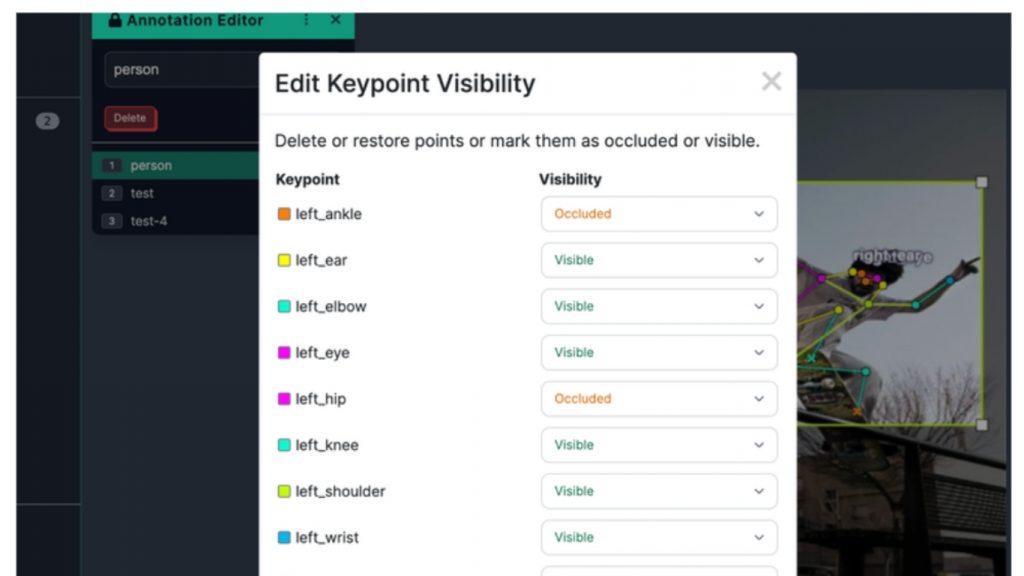Viewport: 1024px width, 576px height.
Task: Select the person annotation in list
Action: click(x=150, y=166)
